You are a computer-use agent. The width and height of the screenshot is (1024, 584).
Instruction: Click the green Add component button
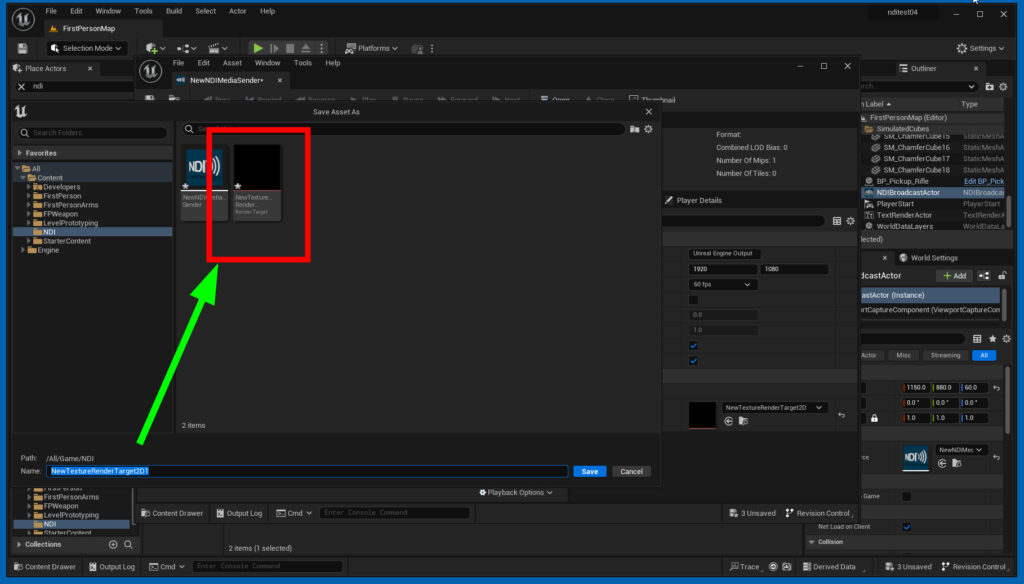click(x=954, y=276)
